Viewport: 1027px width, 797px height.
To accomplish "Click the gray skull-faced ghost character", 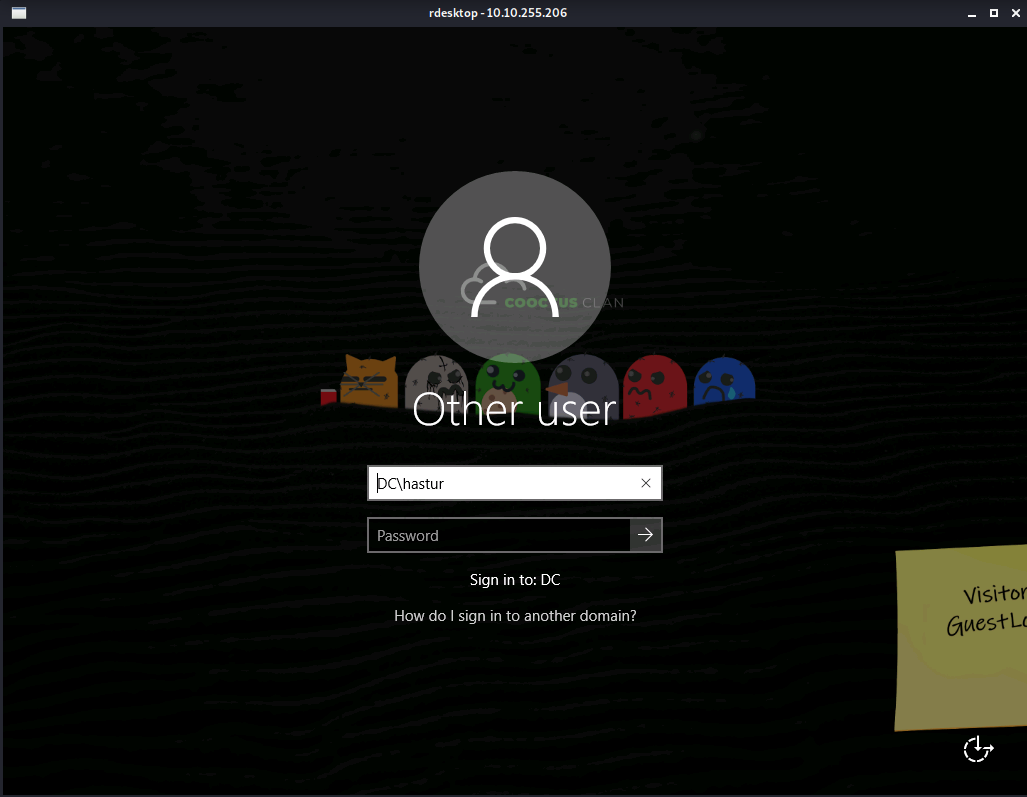I will 437,378.
